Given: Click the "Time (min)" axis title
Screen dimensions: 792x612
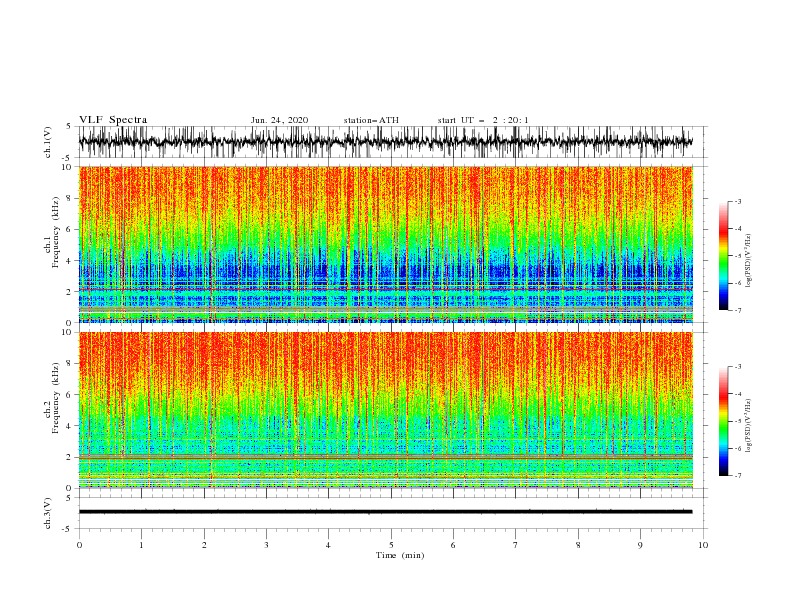Looking at the screenshot, I should point(400,555).
